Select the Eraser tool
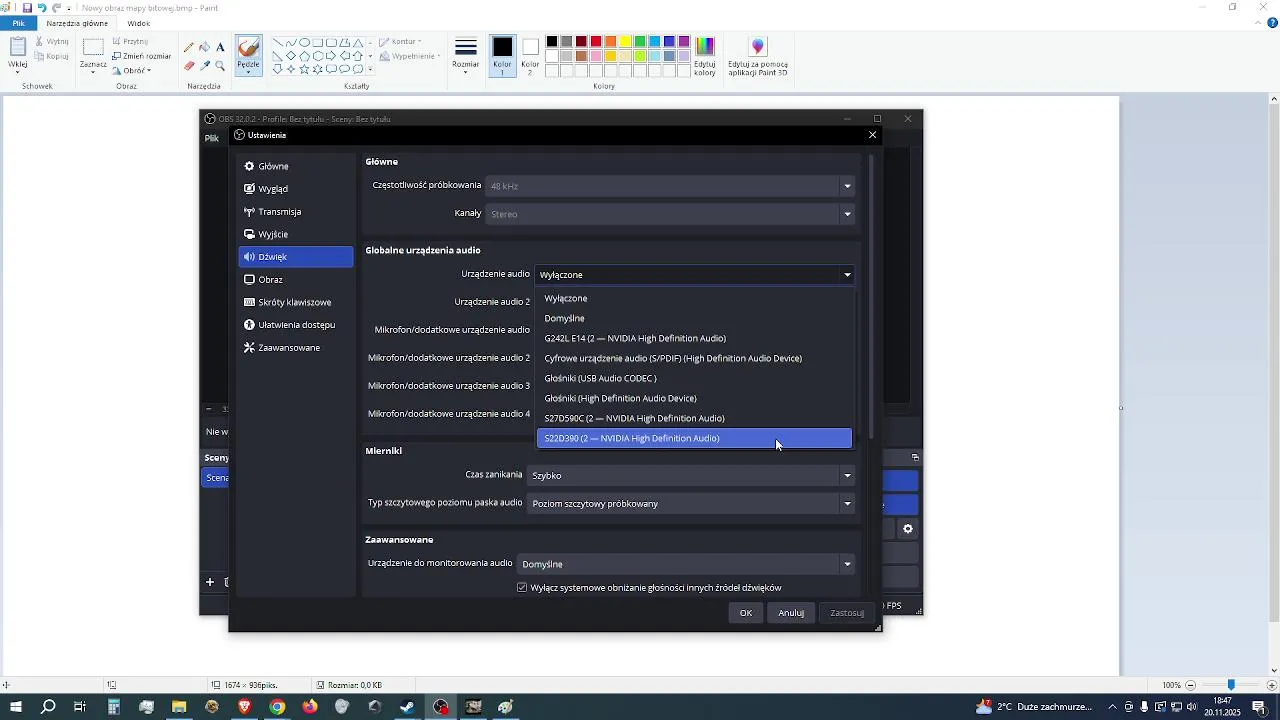This screenshot has width=1280, height=720. click(189, 66)
